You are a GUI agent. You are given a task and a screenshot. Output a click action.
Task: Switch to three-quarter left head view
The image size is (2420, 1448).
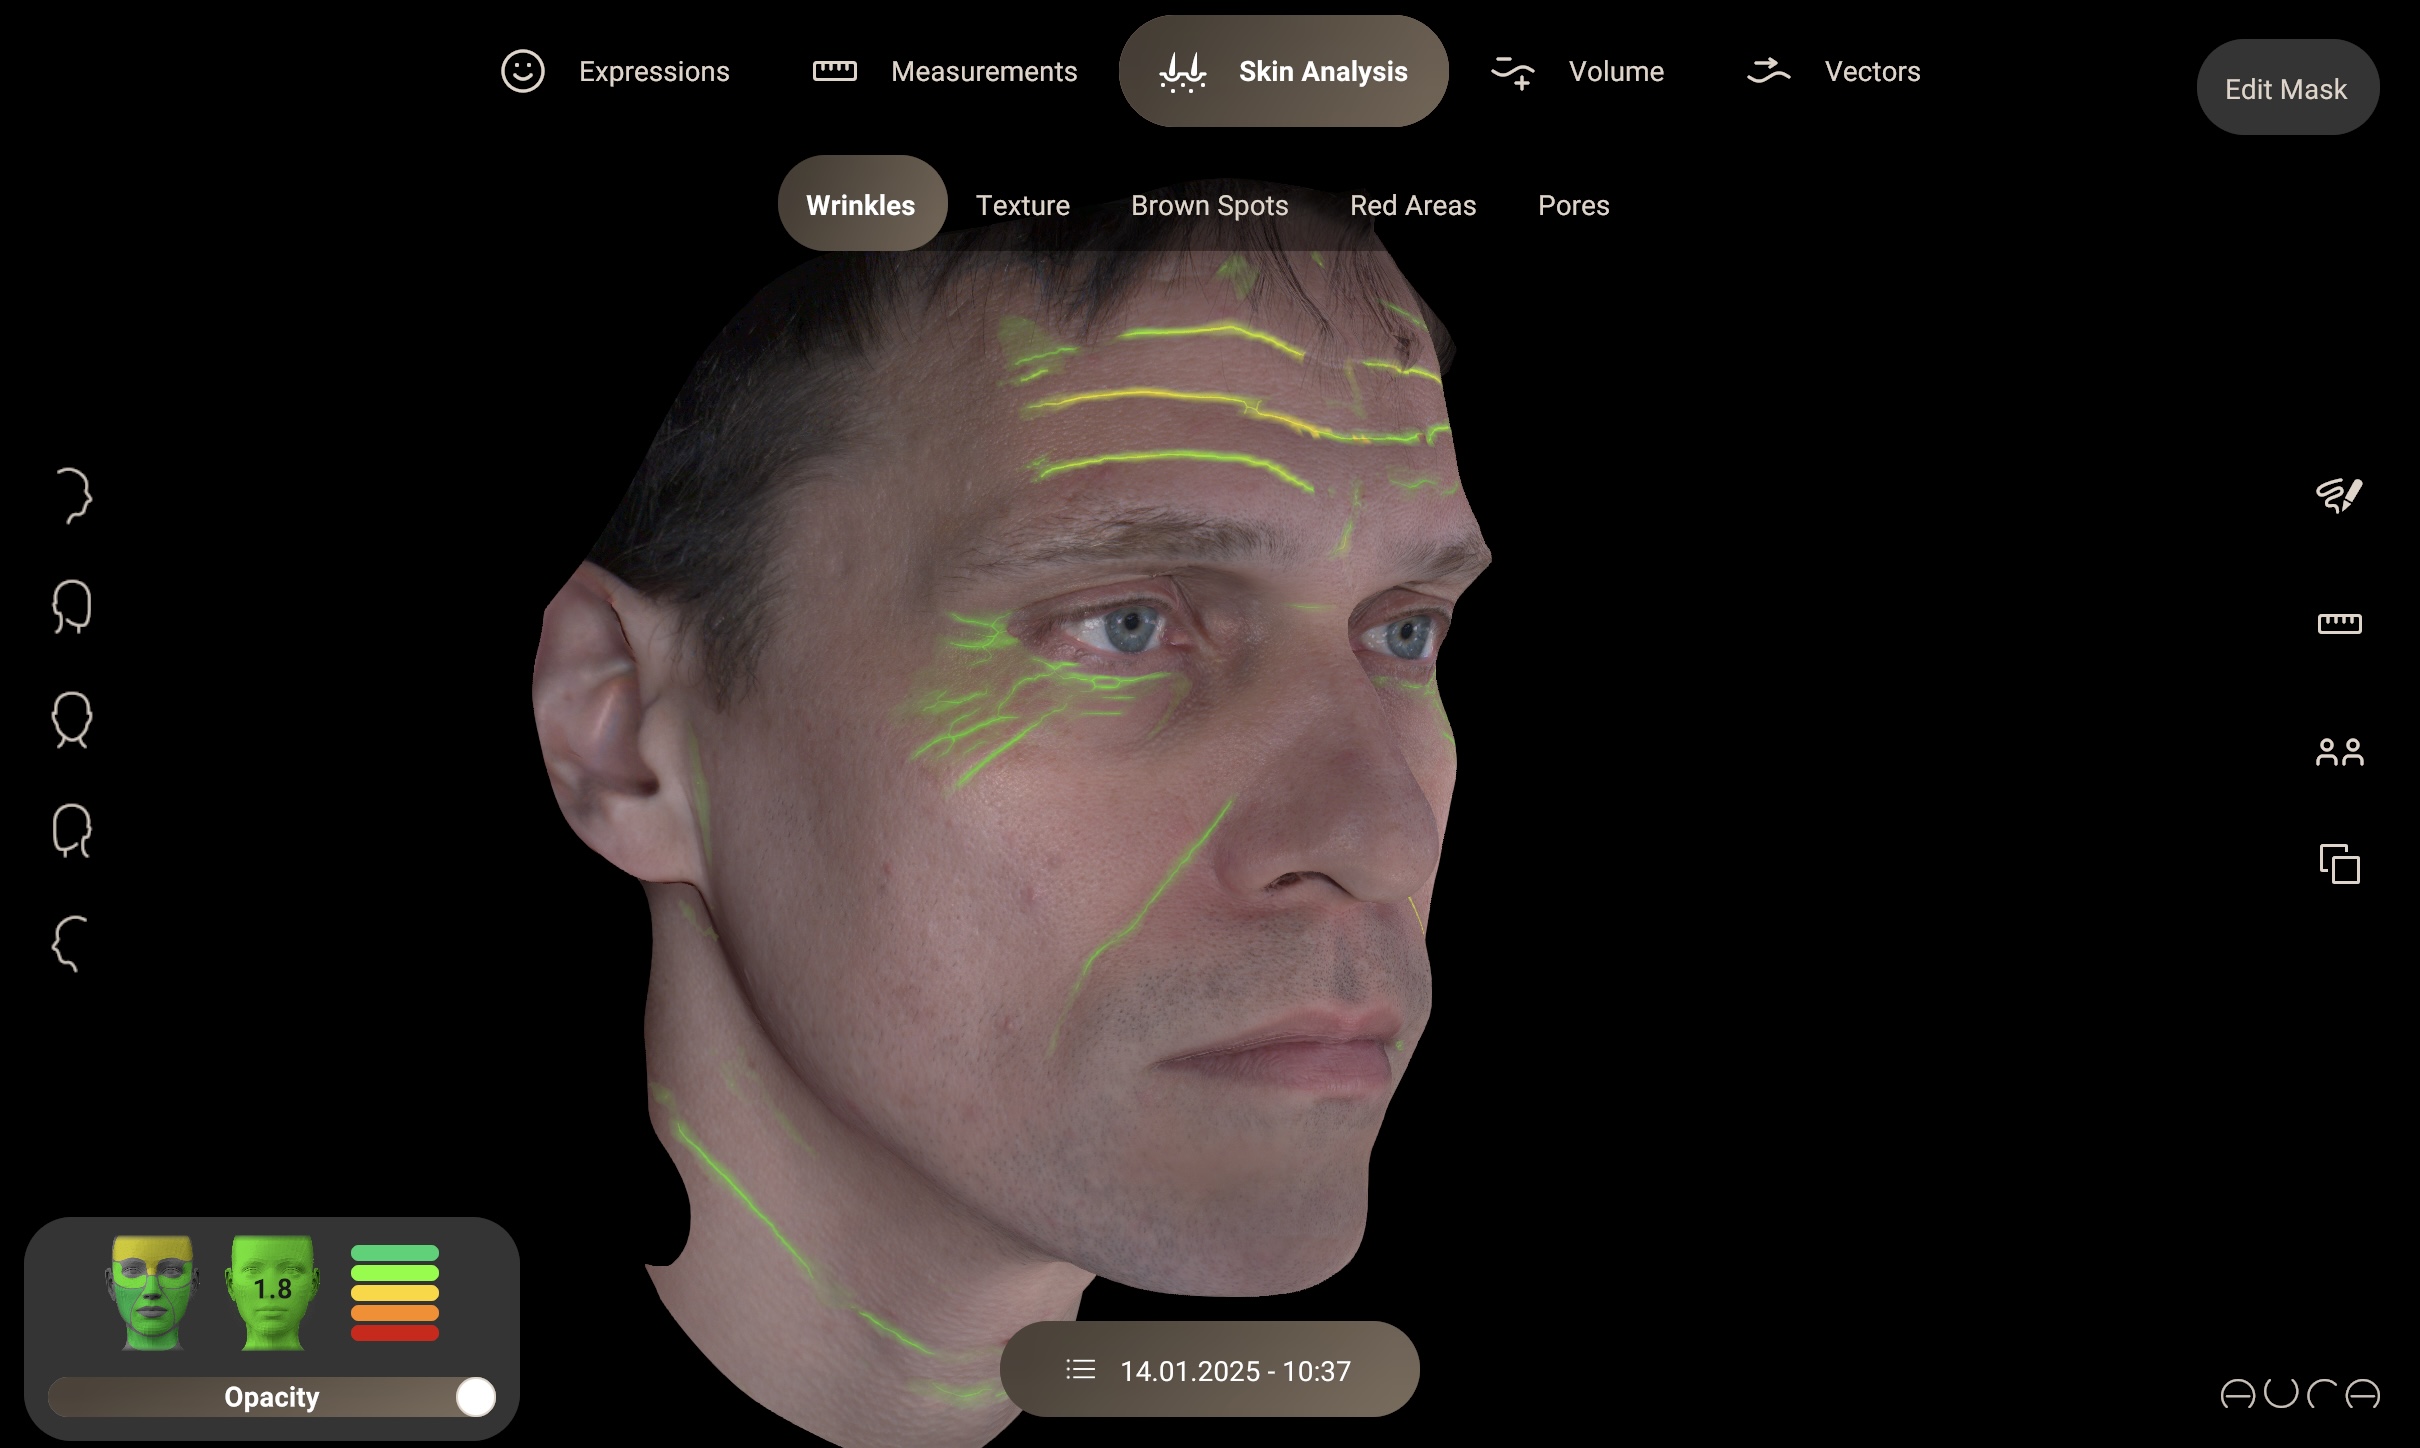click(x=72, y=831)
